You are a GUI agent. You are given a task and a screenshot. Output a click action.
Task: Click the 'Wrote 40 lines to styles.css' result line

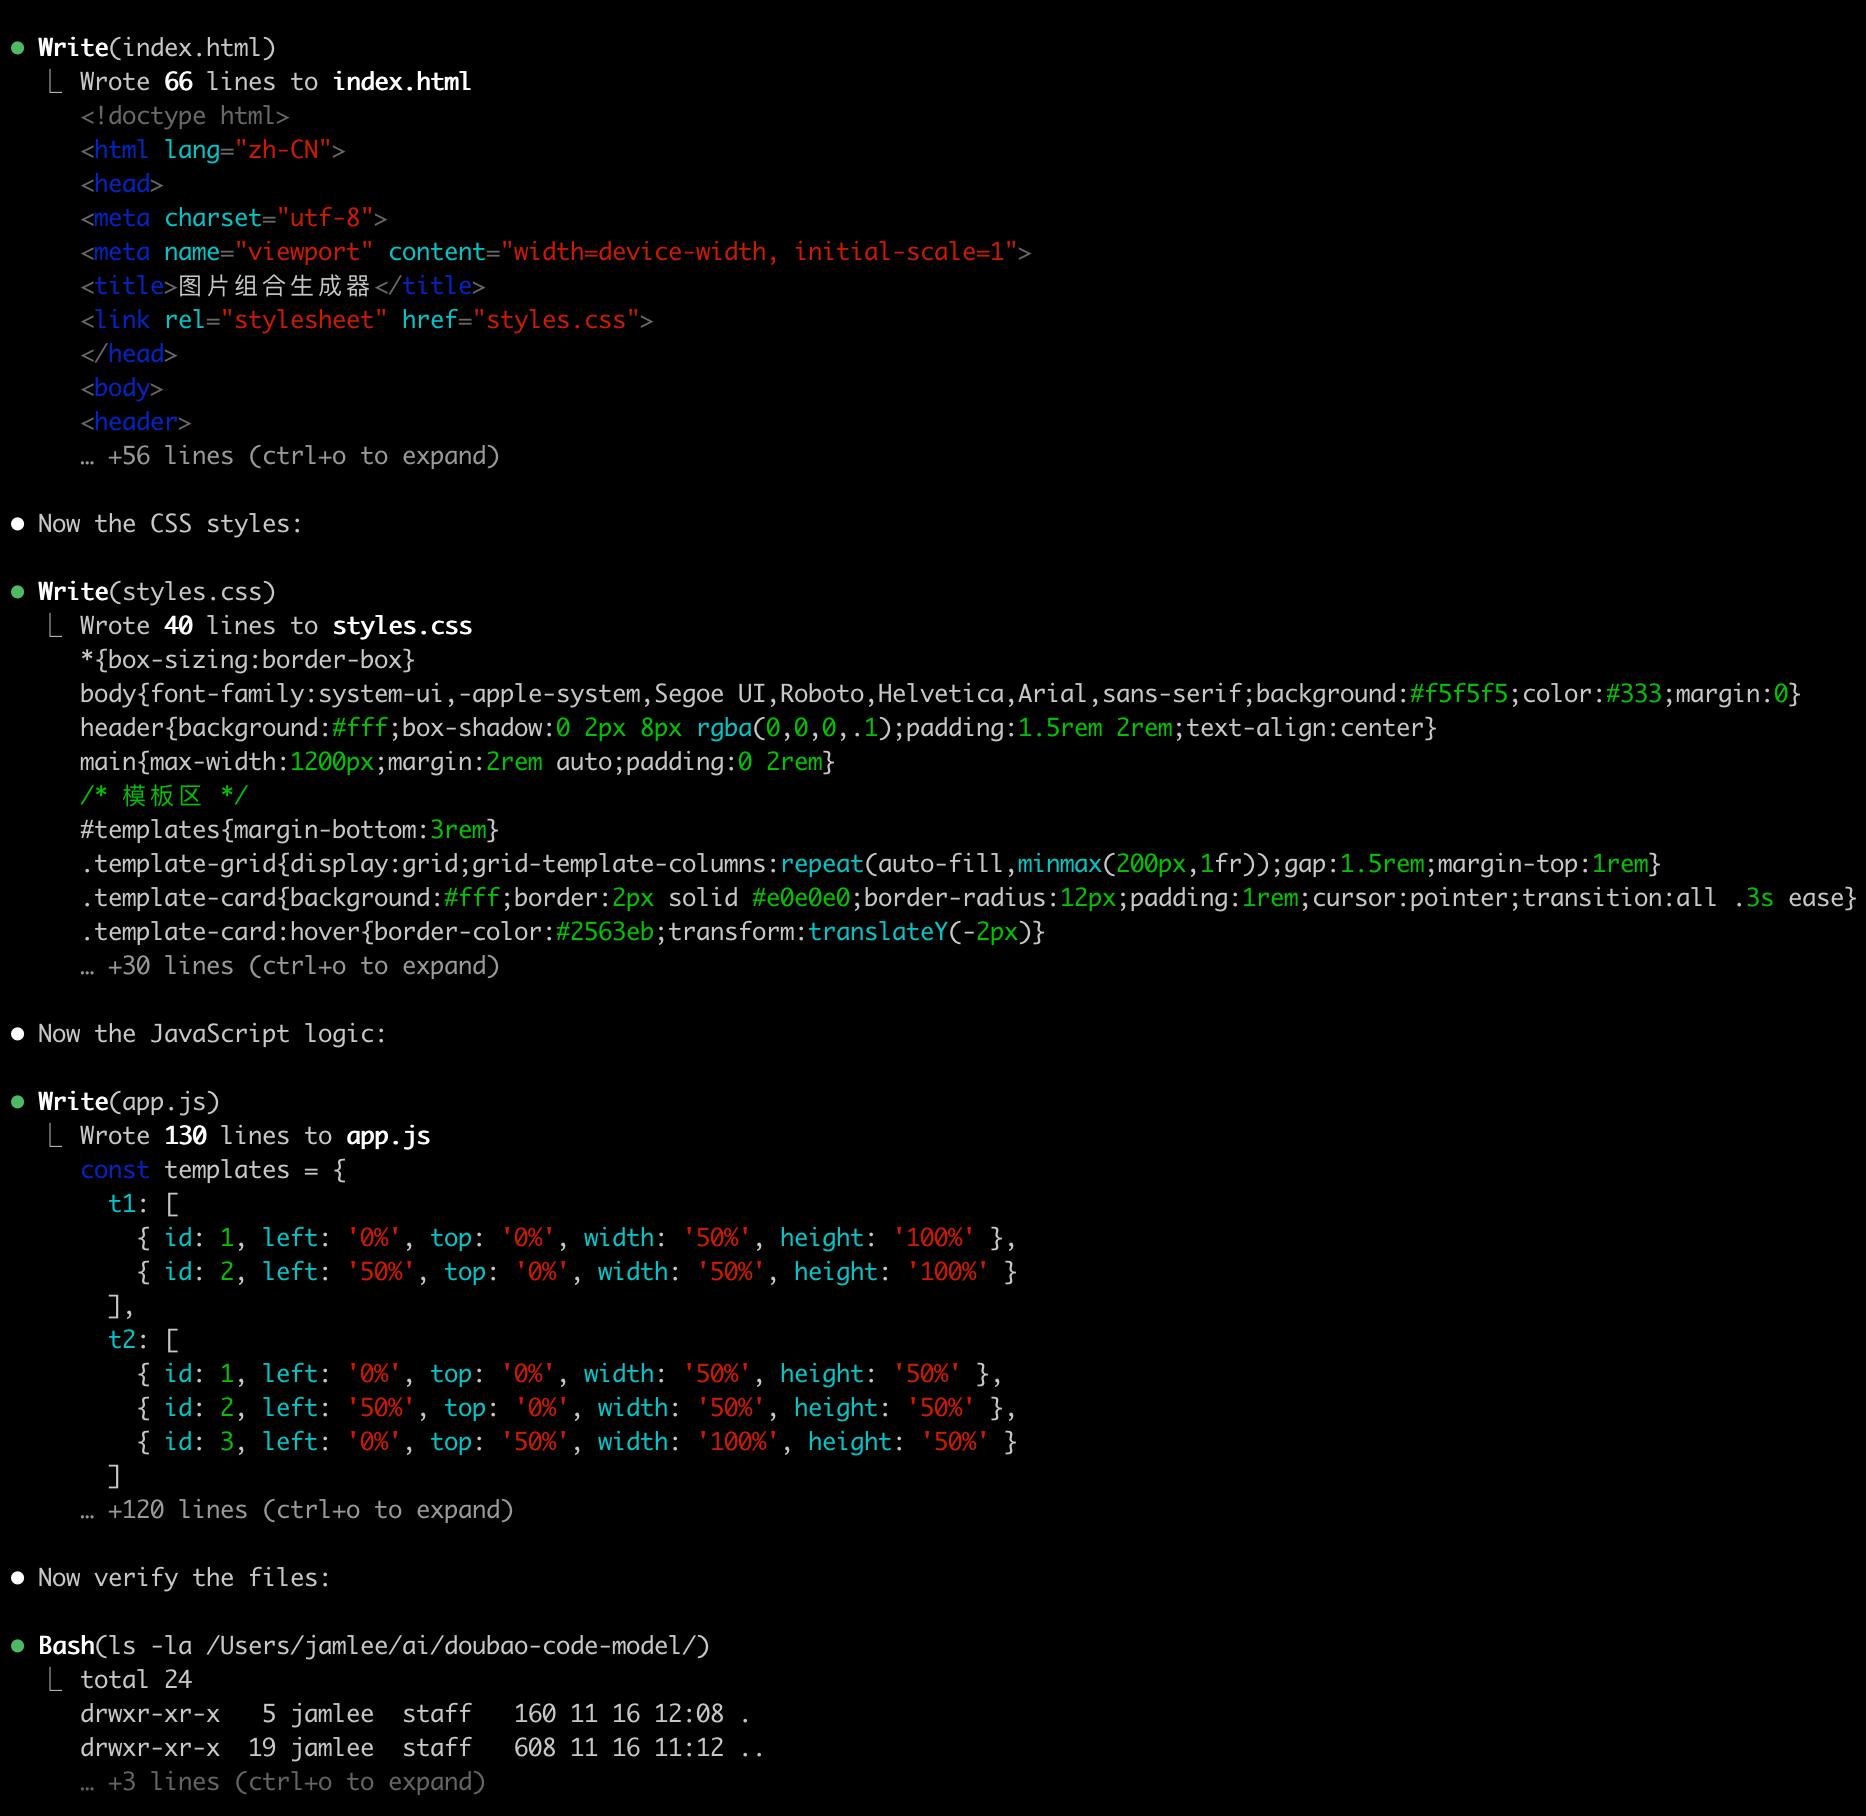(x=276, y=626)
